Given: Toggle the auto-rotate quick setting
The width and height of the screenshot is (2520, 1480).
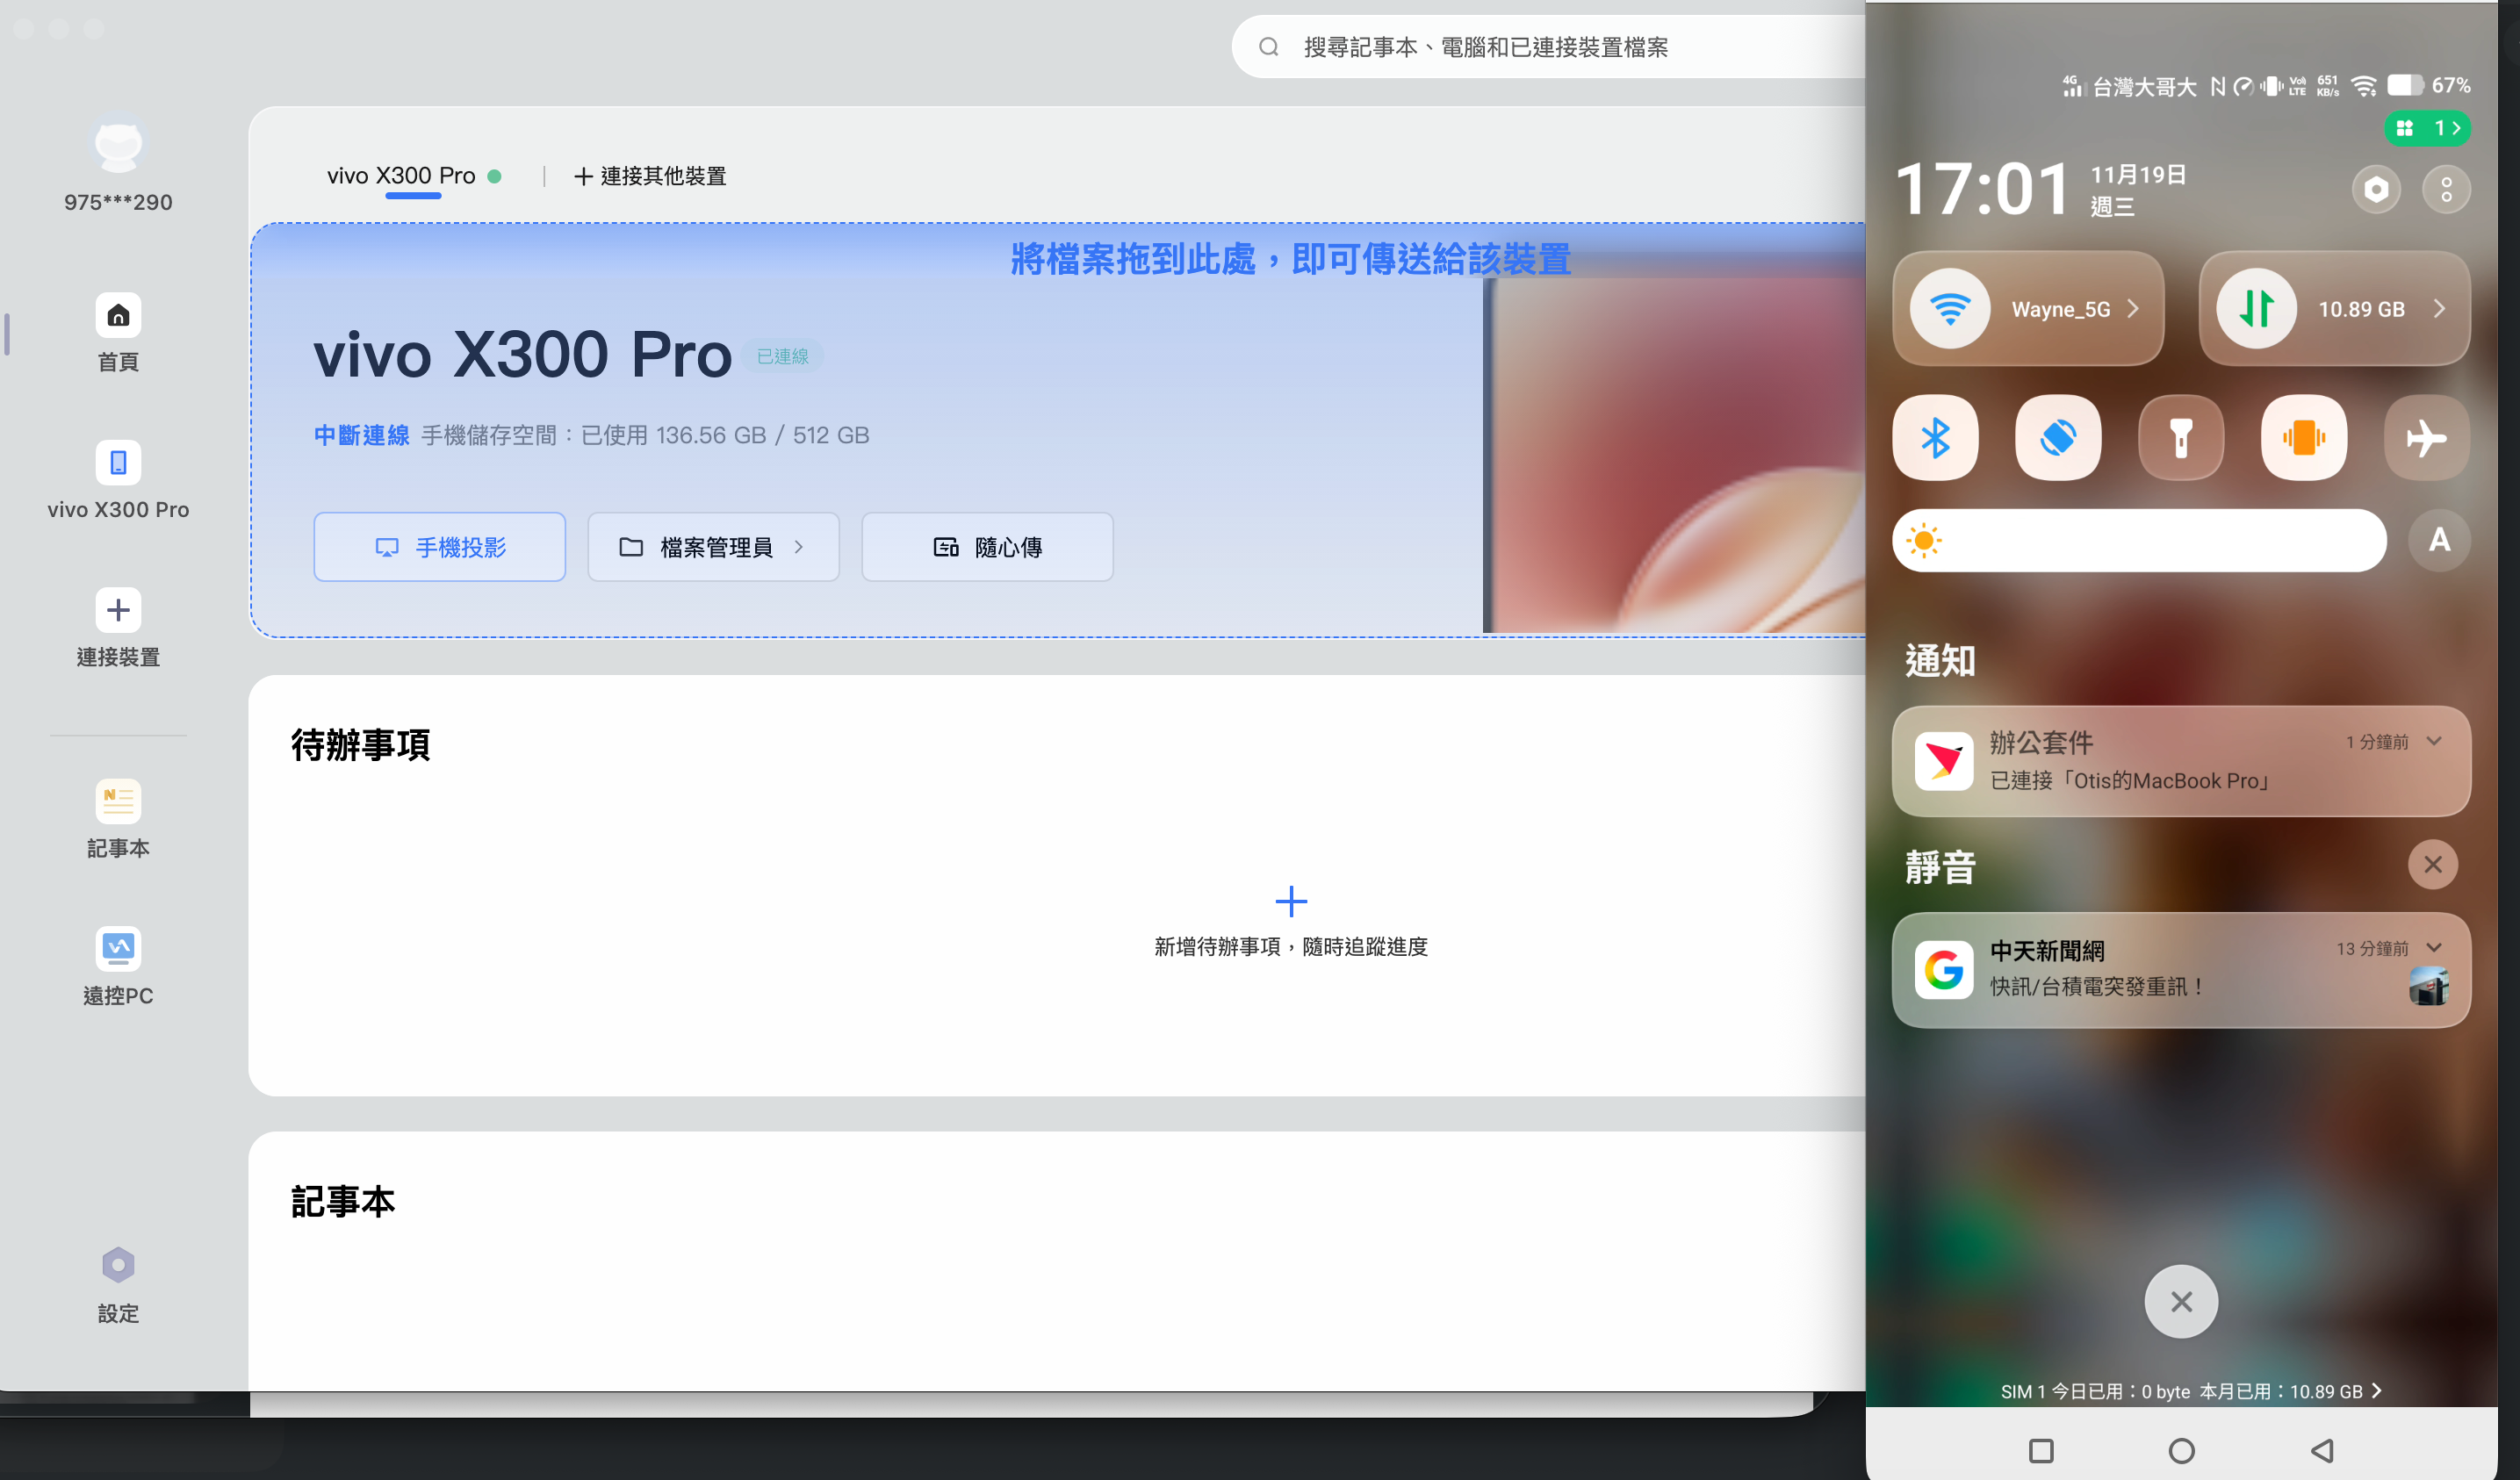Looking at the screenshot, I should tap(2058, 438).
